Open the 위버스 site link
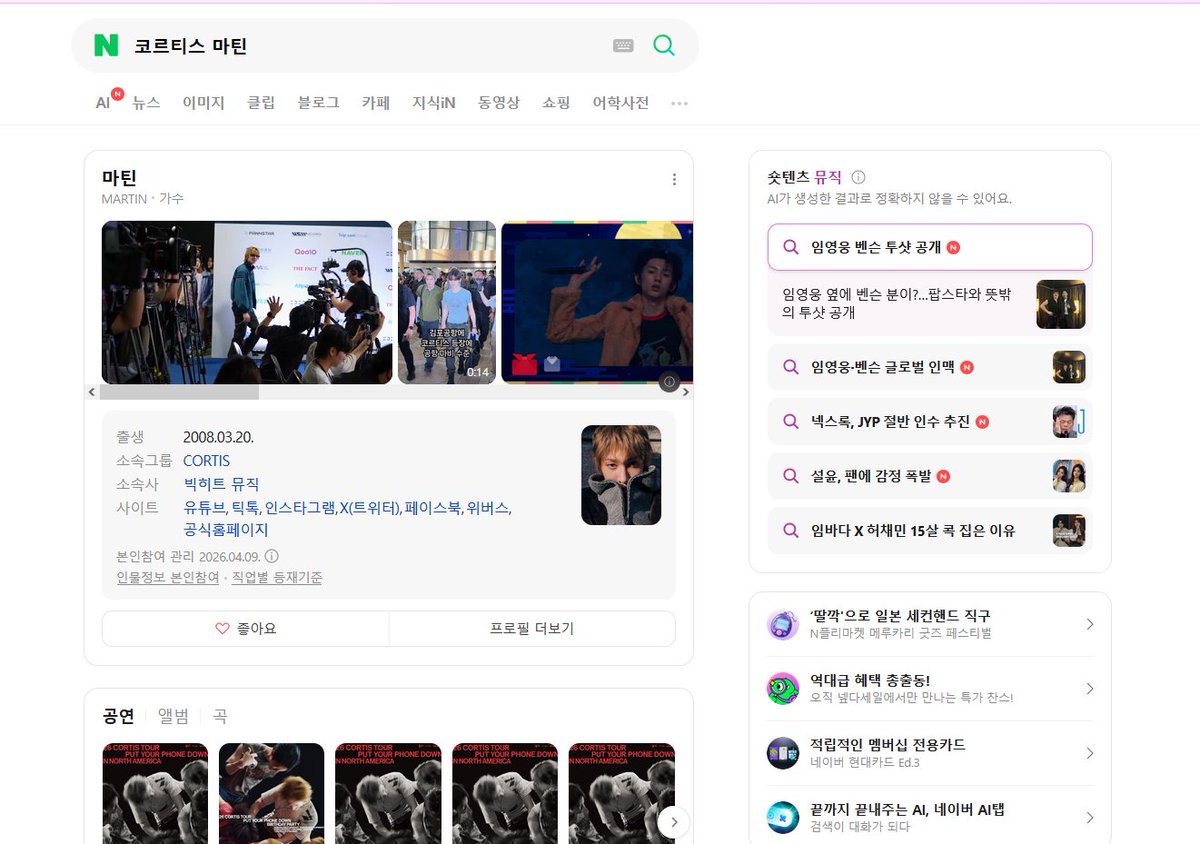 click(x=488, y=508)
